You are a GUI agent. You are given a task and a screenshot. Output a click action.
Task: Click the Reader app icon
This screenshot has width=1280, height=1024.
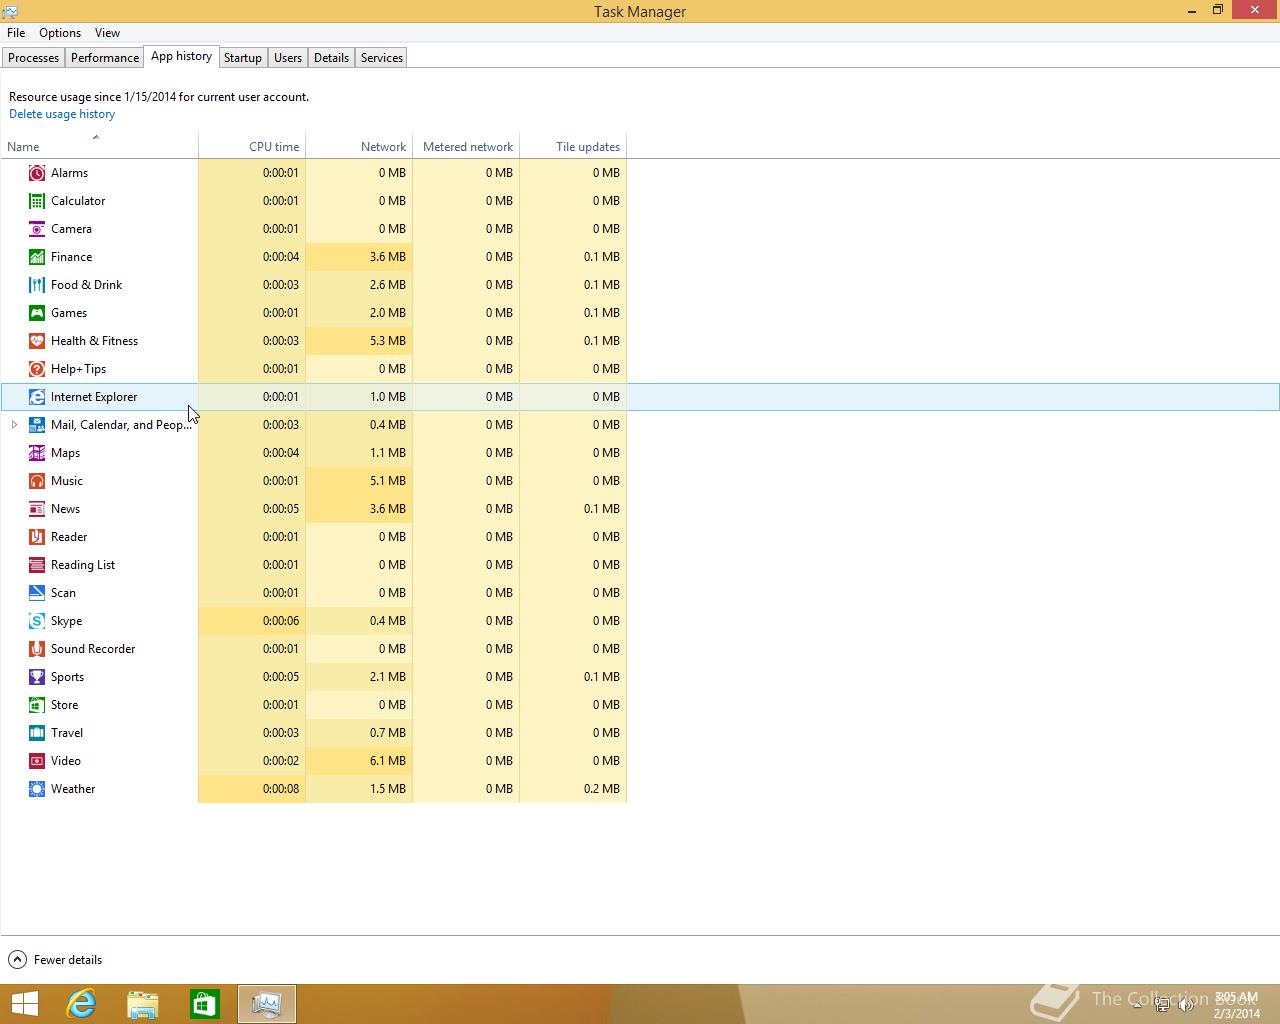click(x=37, y=537)
